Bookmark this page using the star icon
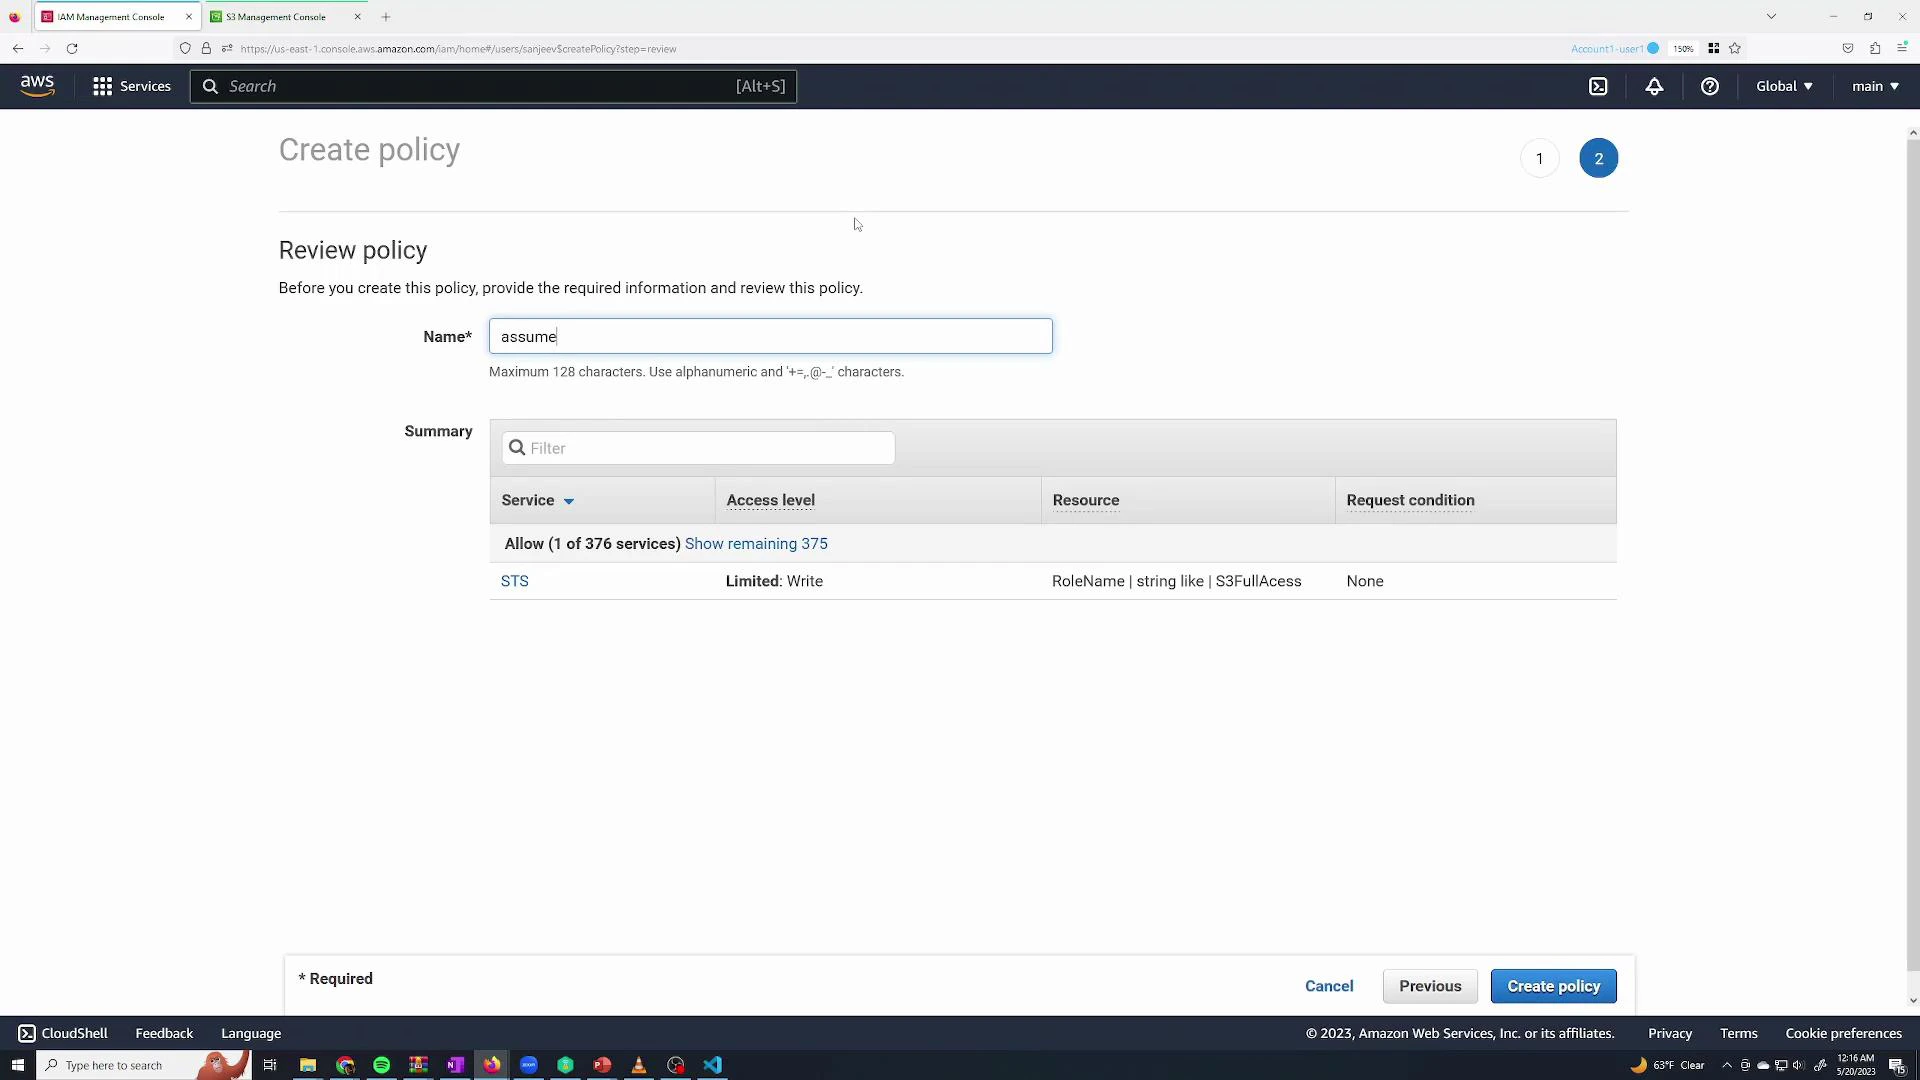 pyautogui.click(x=1736, y=48)
